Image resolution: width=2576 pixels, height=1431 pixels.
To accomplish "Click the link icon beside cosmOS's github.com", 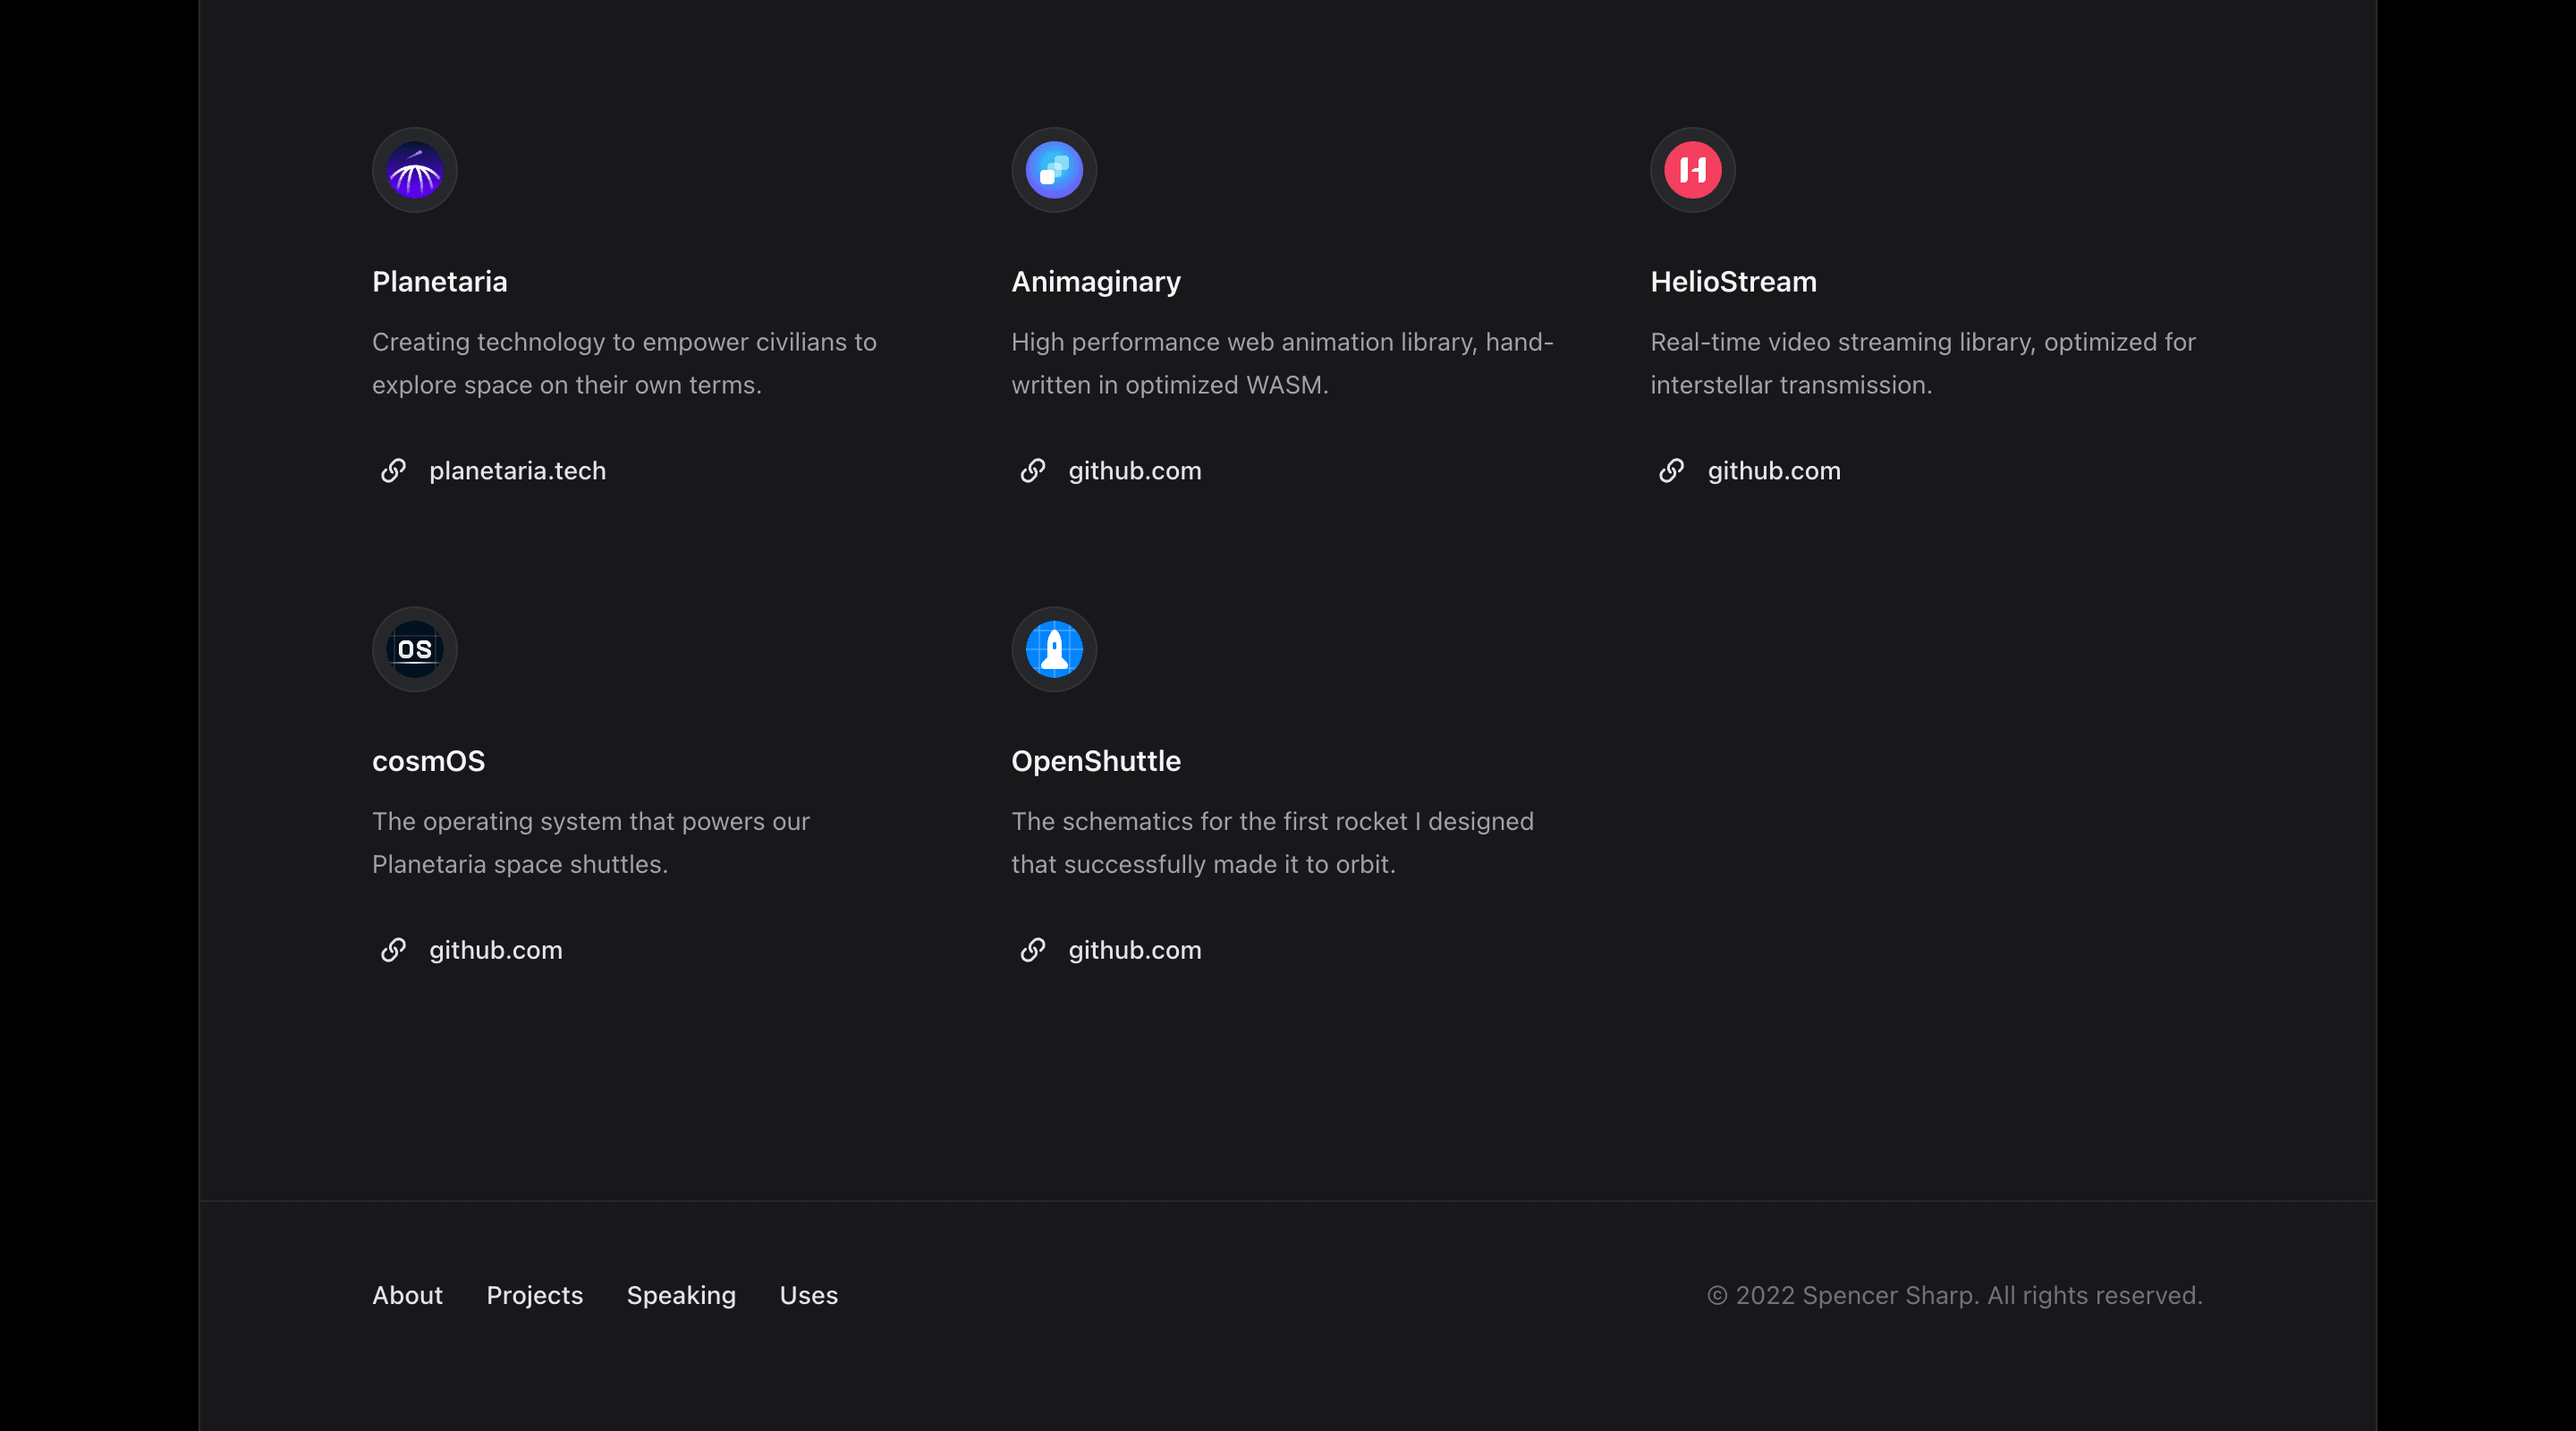I will pyautogui.click(x=393, y=950).
